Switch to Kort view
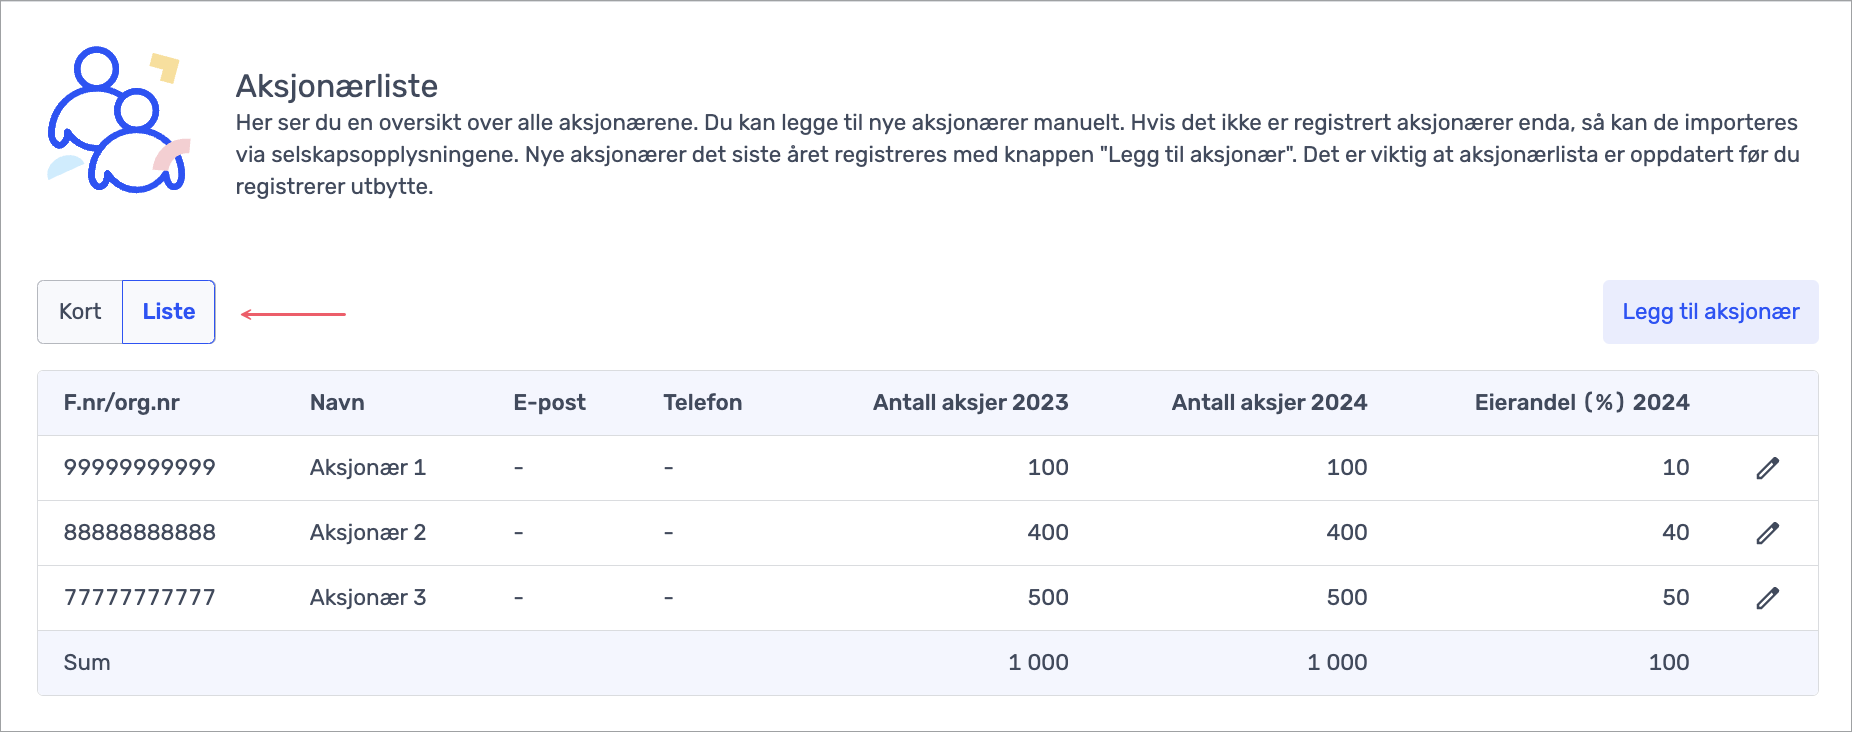 [80, 312]
